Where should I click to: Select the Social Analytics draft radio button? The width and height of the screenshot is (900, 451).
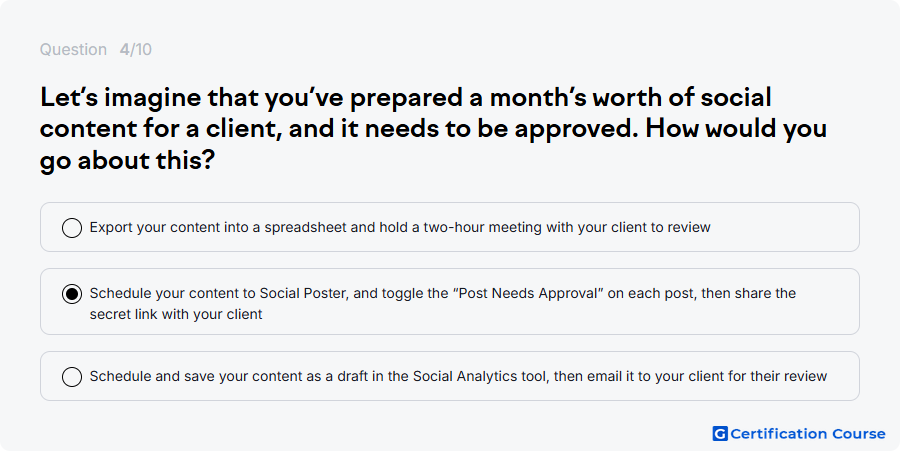(72, 377)
